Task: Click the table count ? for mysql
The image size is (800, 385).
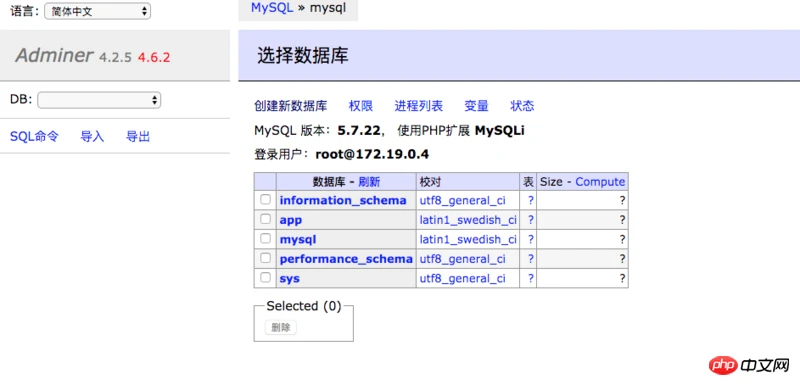Action: (x=531, y=239)
